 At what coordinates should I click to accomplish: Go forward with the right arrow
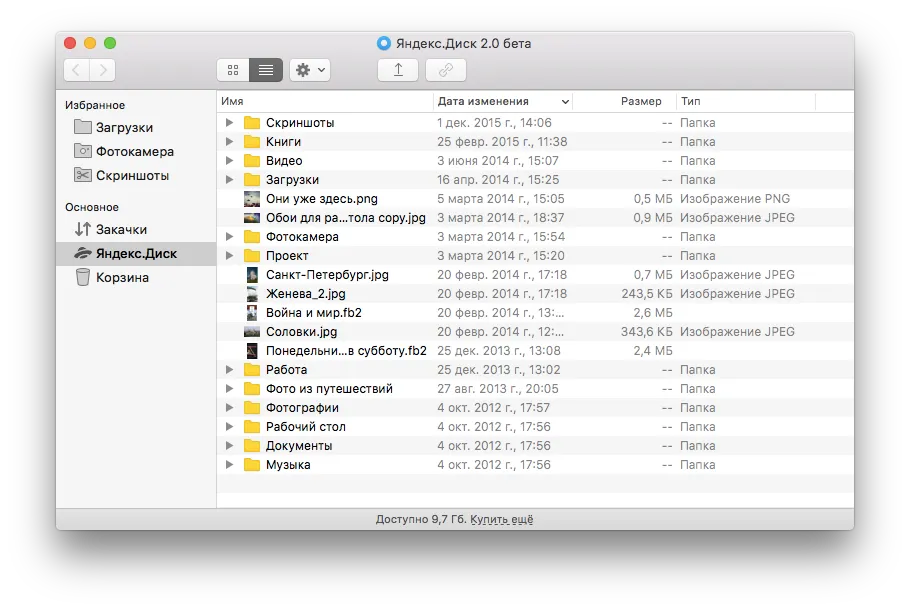[103, 70]
